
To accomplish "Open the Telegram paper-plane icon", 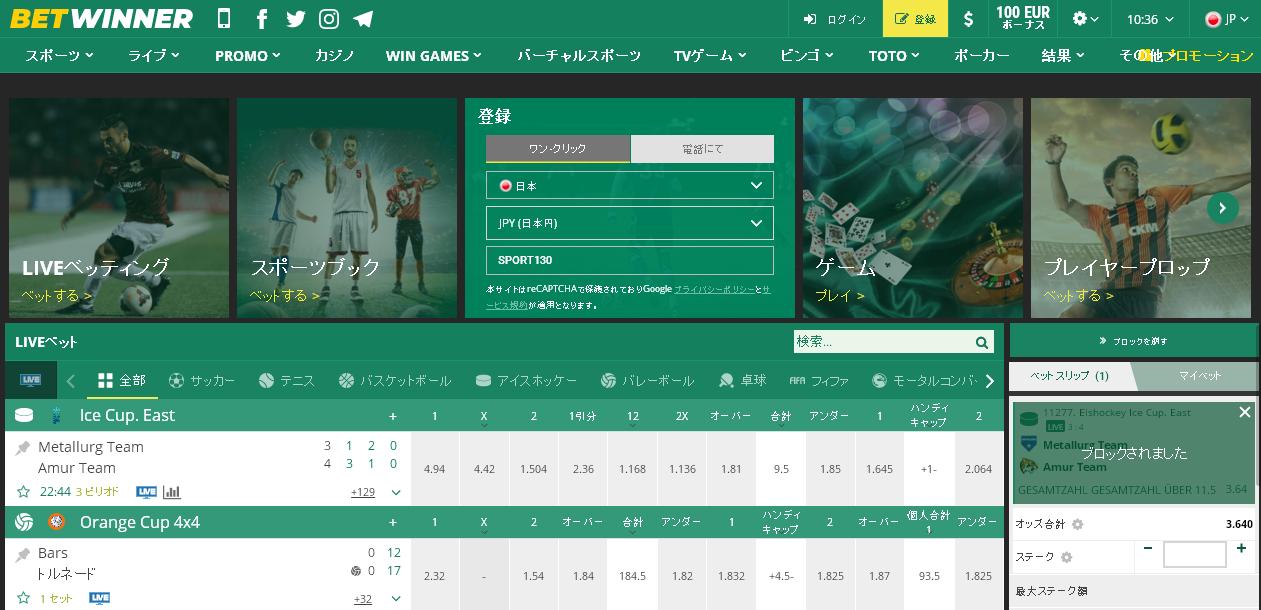I will 363,19.
